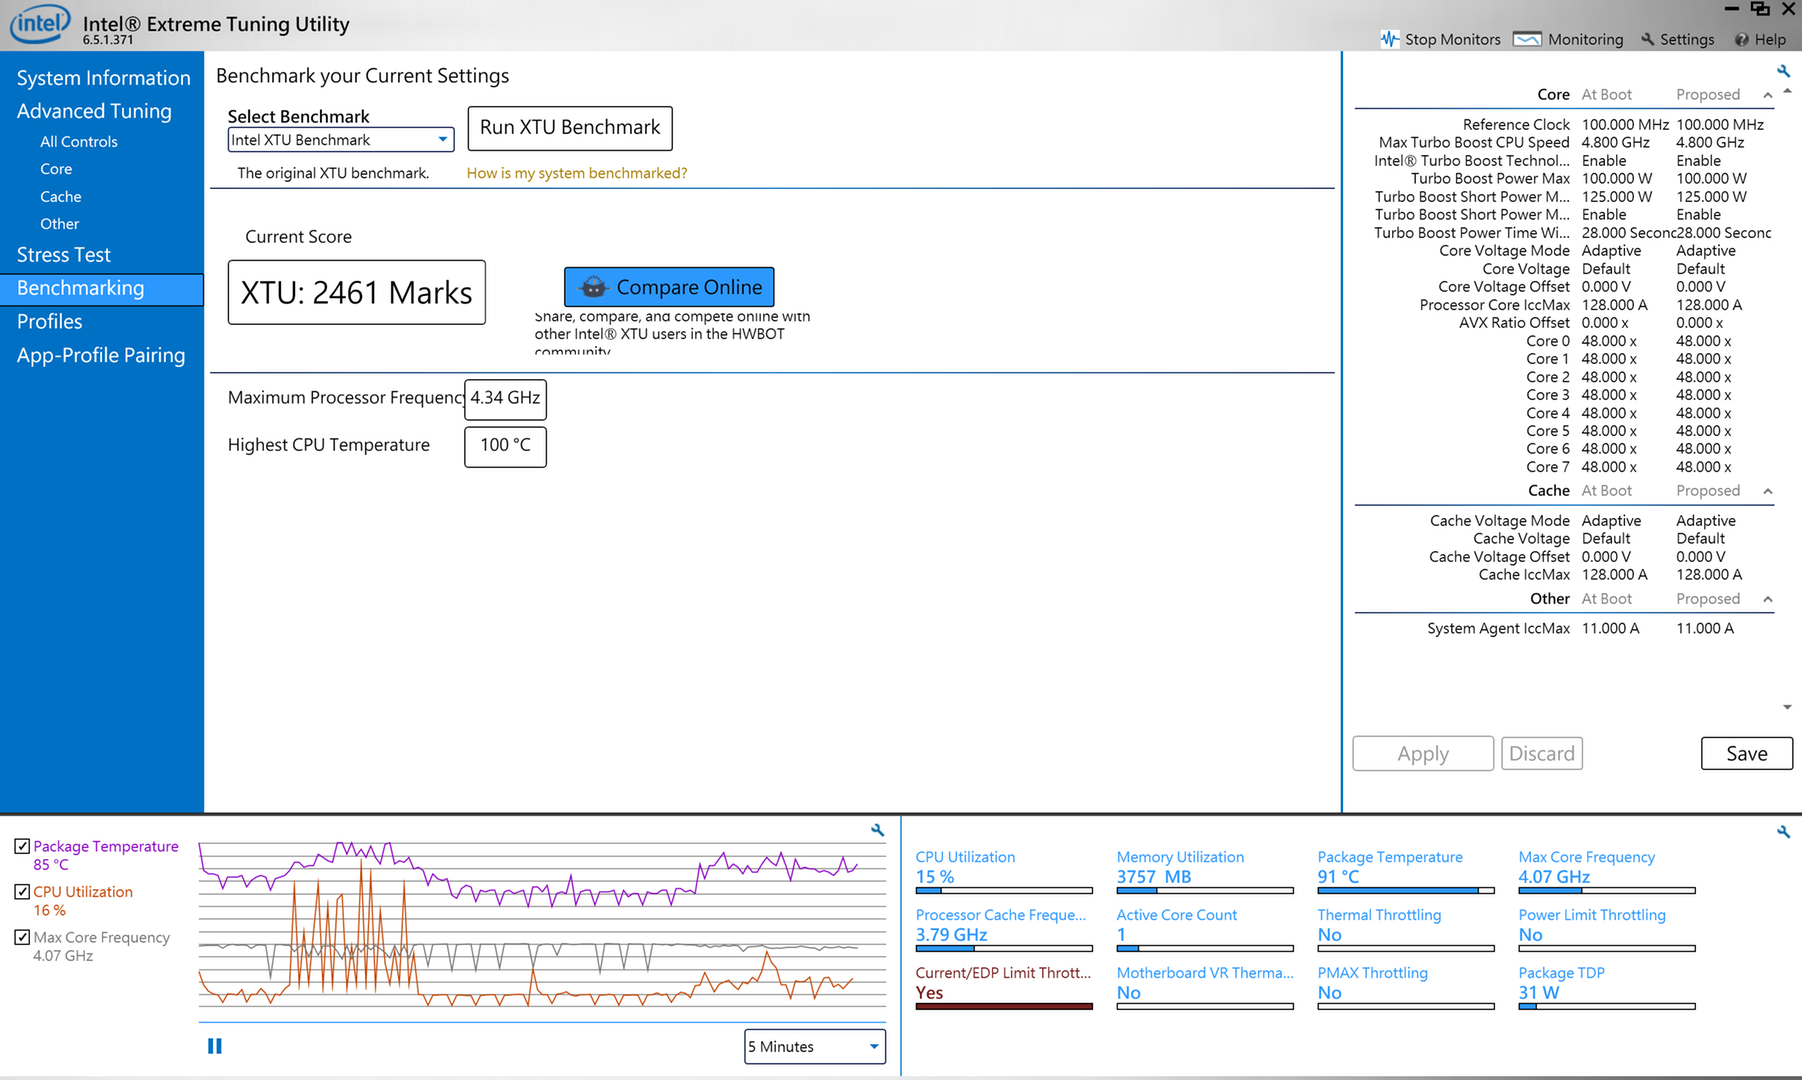Toggle CPU Utilization checkbox
Viewport: 1802px width, 1080px height.
point(22,891)
